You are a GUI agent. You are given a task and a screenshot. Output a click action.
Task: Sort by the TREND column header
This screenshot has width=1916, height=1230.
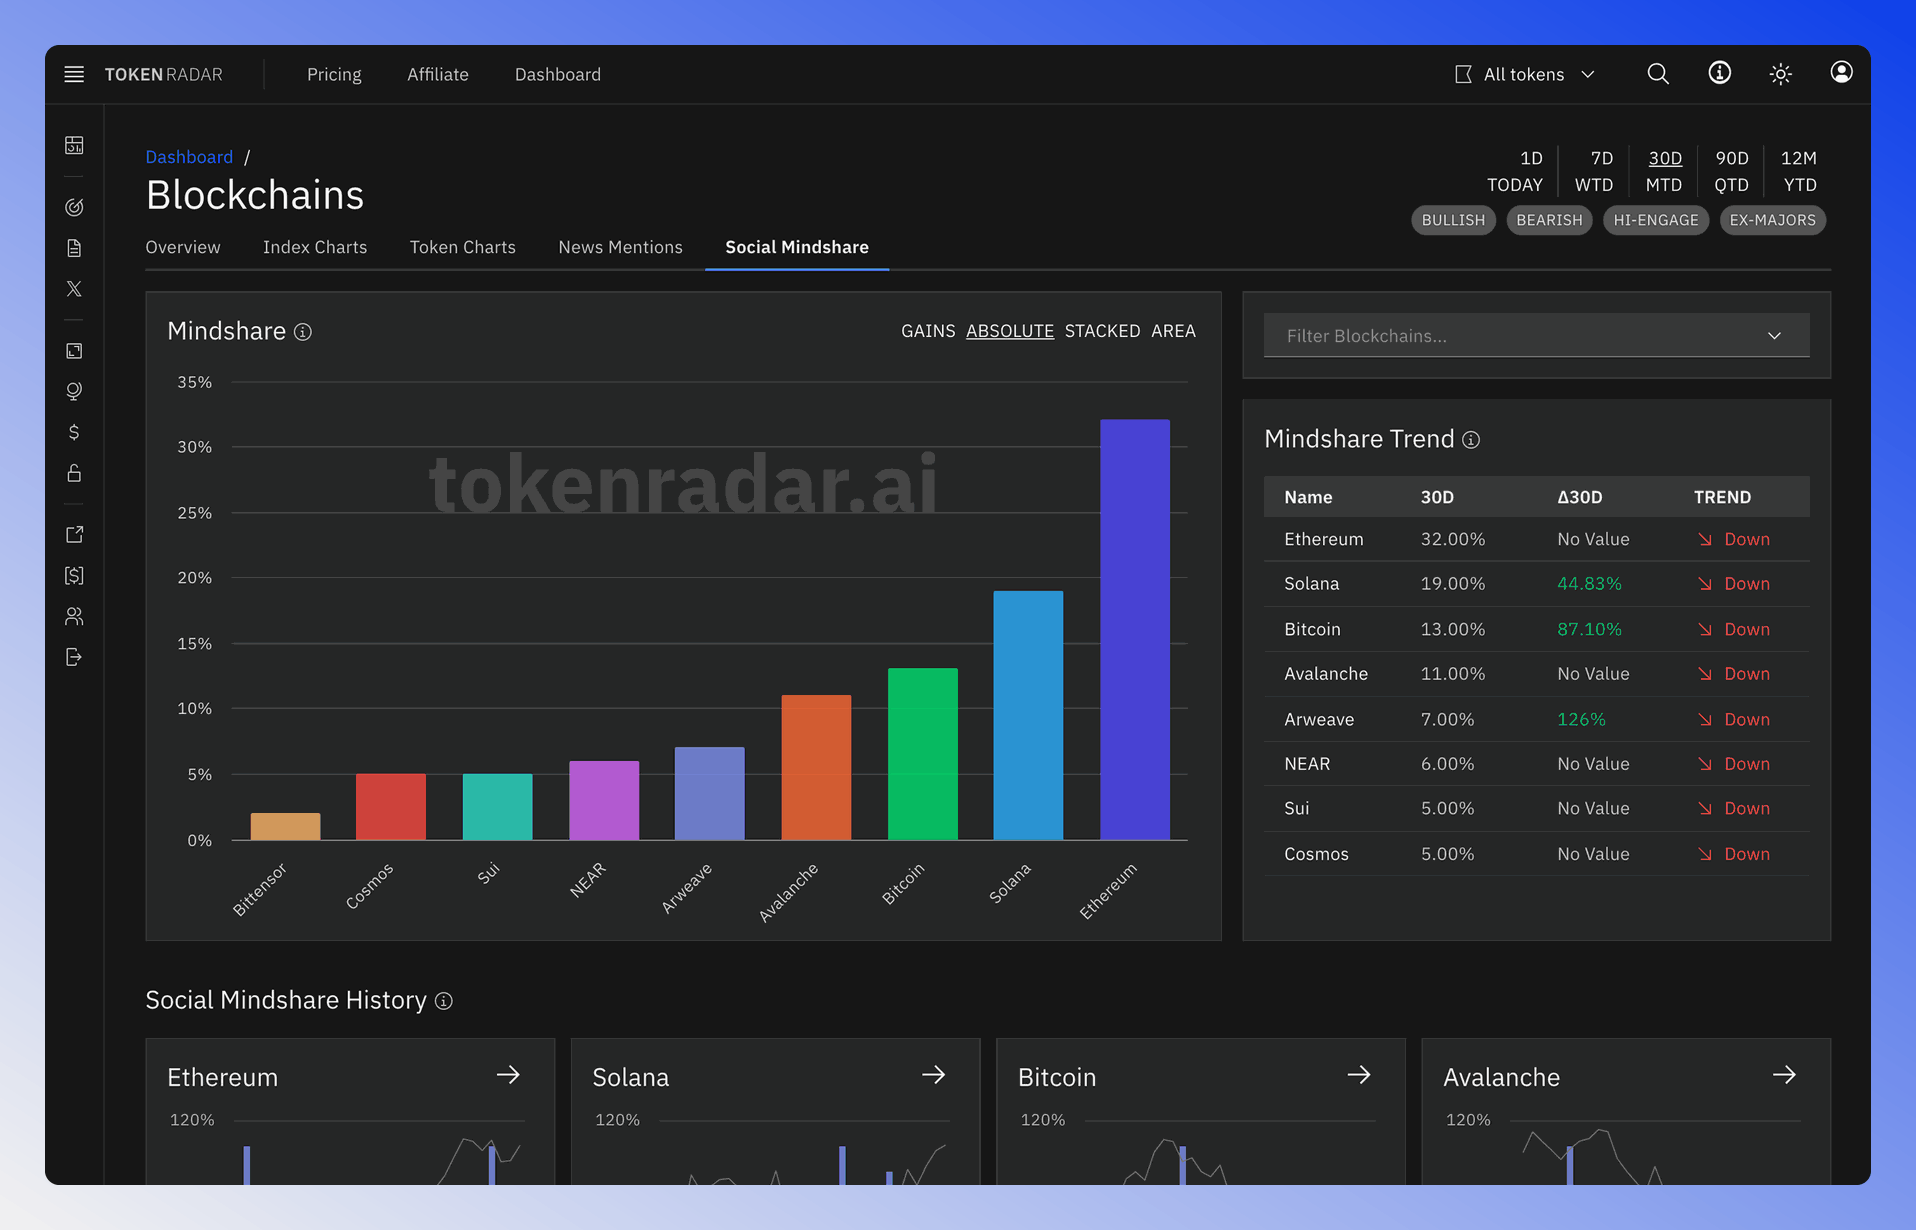tap(1722, 497)
